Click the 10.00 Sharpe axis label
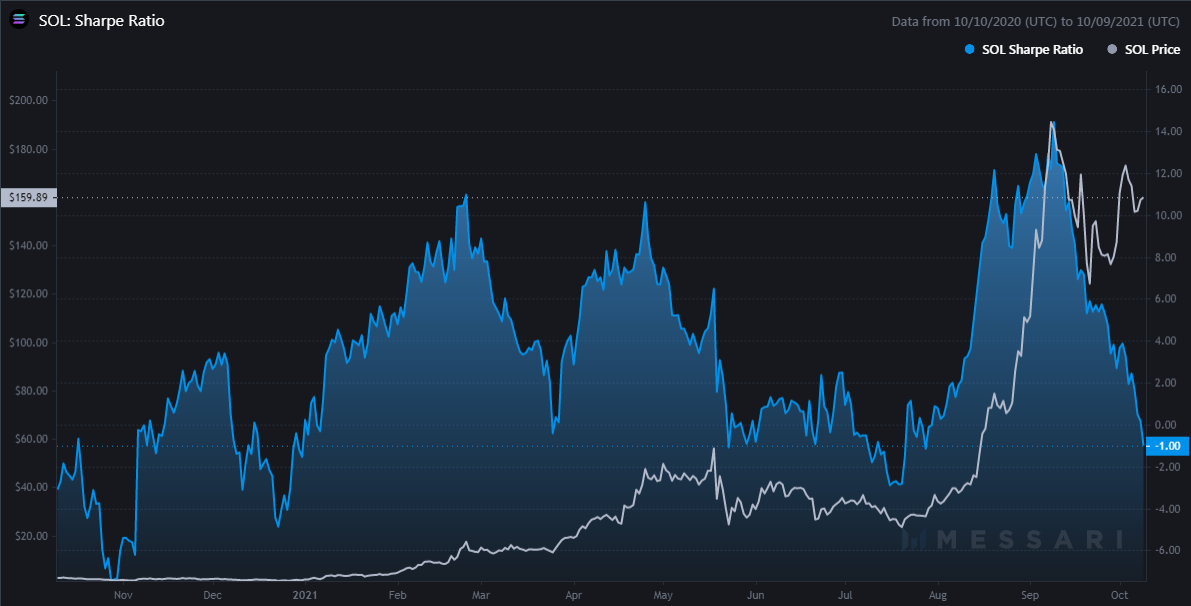The width and height of the screenshot is (1191, 606). [1168, 216]
